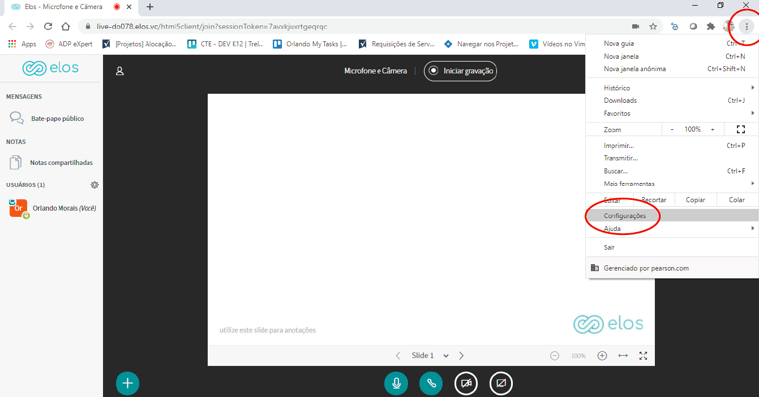This screenshot has width=759, height=397.
Task: Expand Mais ferramentas submenu
Action: (x=672, y=183)
